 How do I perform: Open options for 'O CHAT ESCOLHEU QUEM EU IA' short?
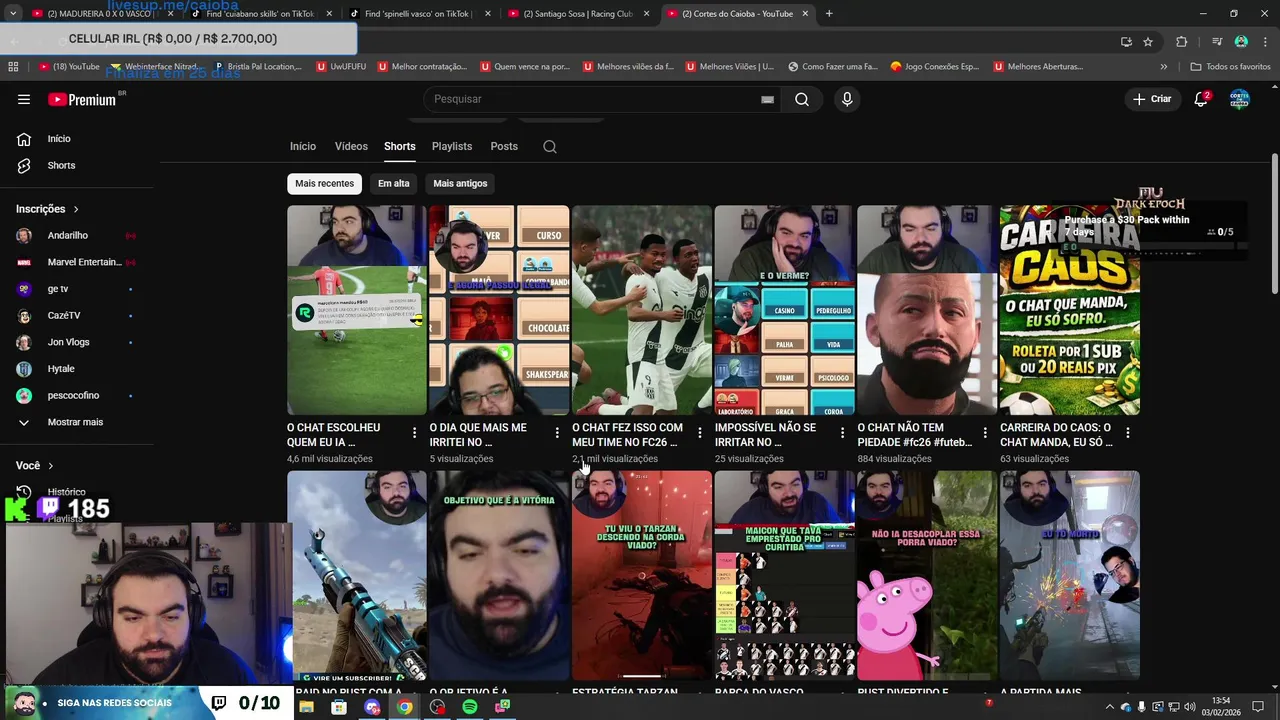[x=414, y=433]
